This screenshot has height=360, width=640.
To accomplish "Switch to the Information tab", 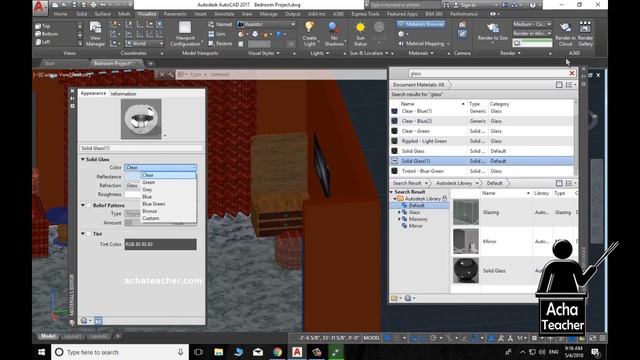I will pos(123,94).
